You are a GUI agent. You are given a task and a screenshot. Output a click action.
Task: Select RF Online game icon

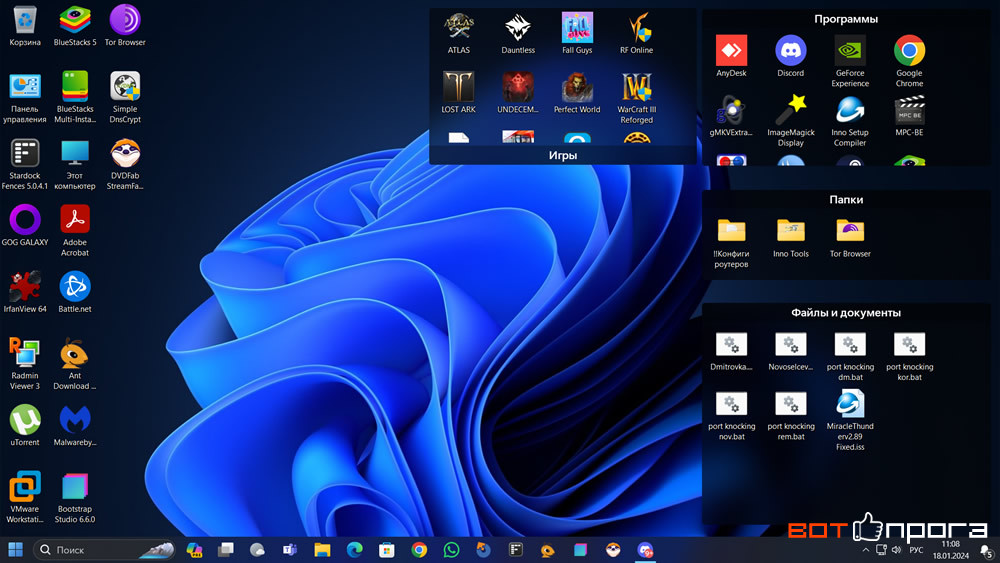[636, 34]
